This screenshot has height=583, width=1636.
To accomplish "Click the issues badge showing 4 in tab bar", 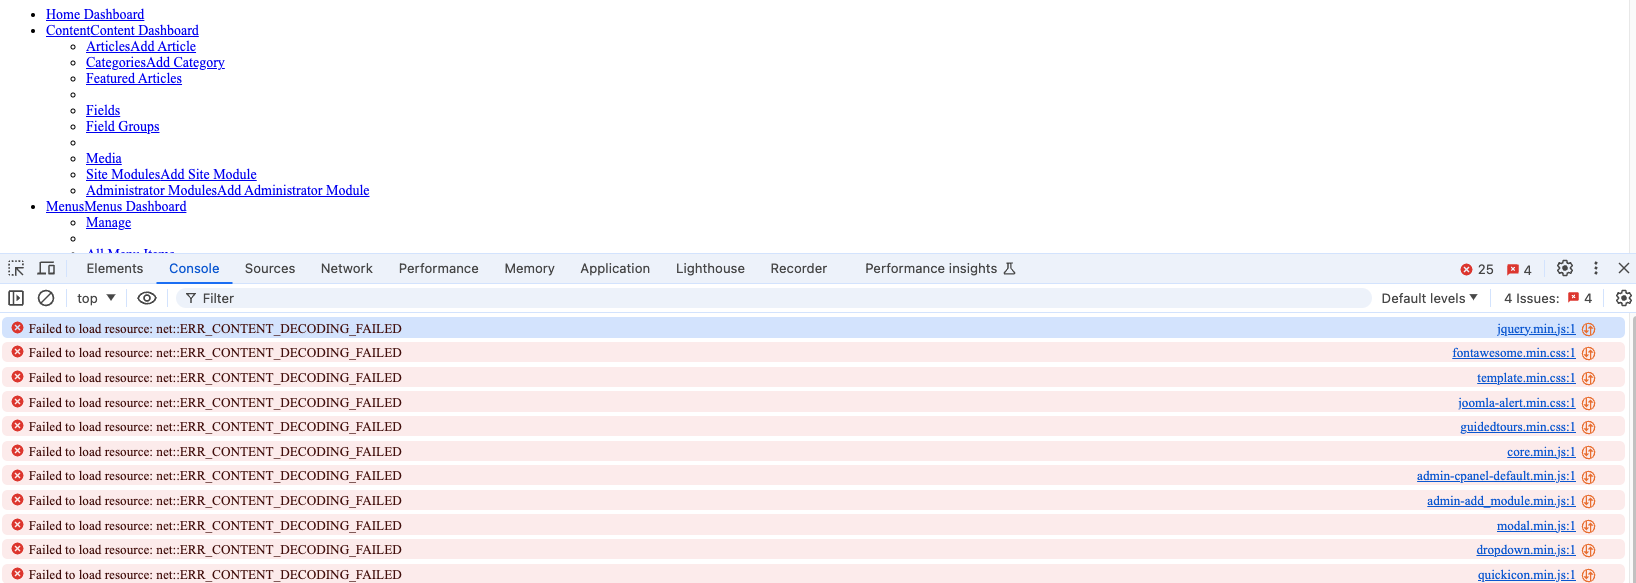I will pos(1520,269).
